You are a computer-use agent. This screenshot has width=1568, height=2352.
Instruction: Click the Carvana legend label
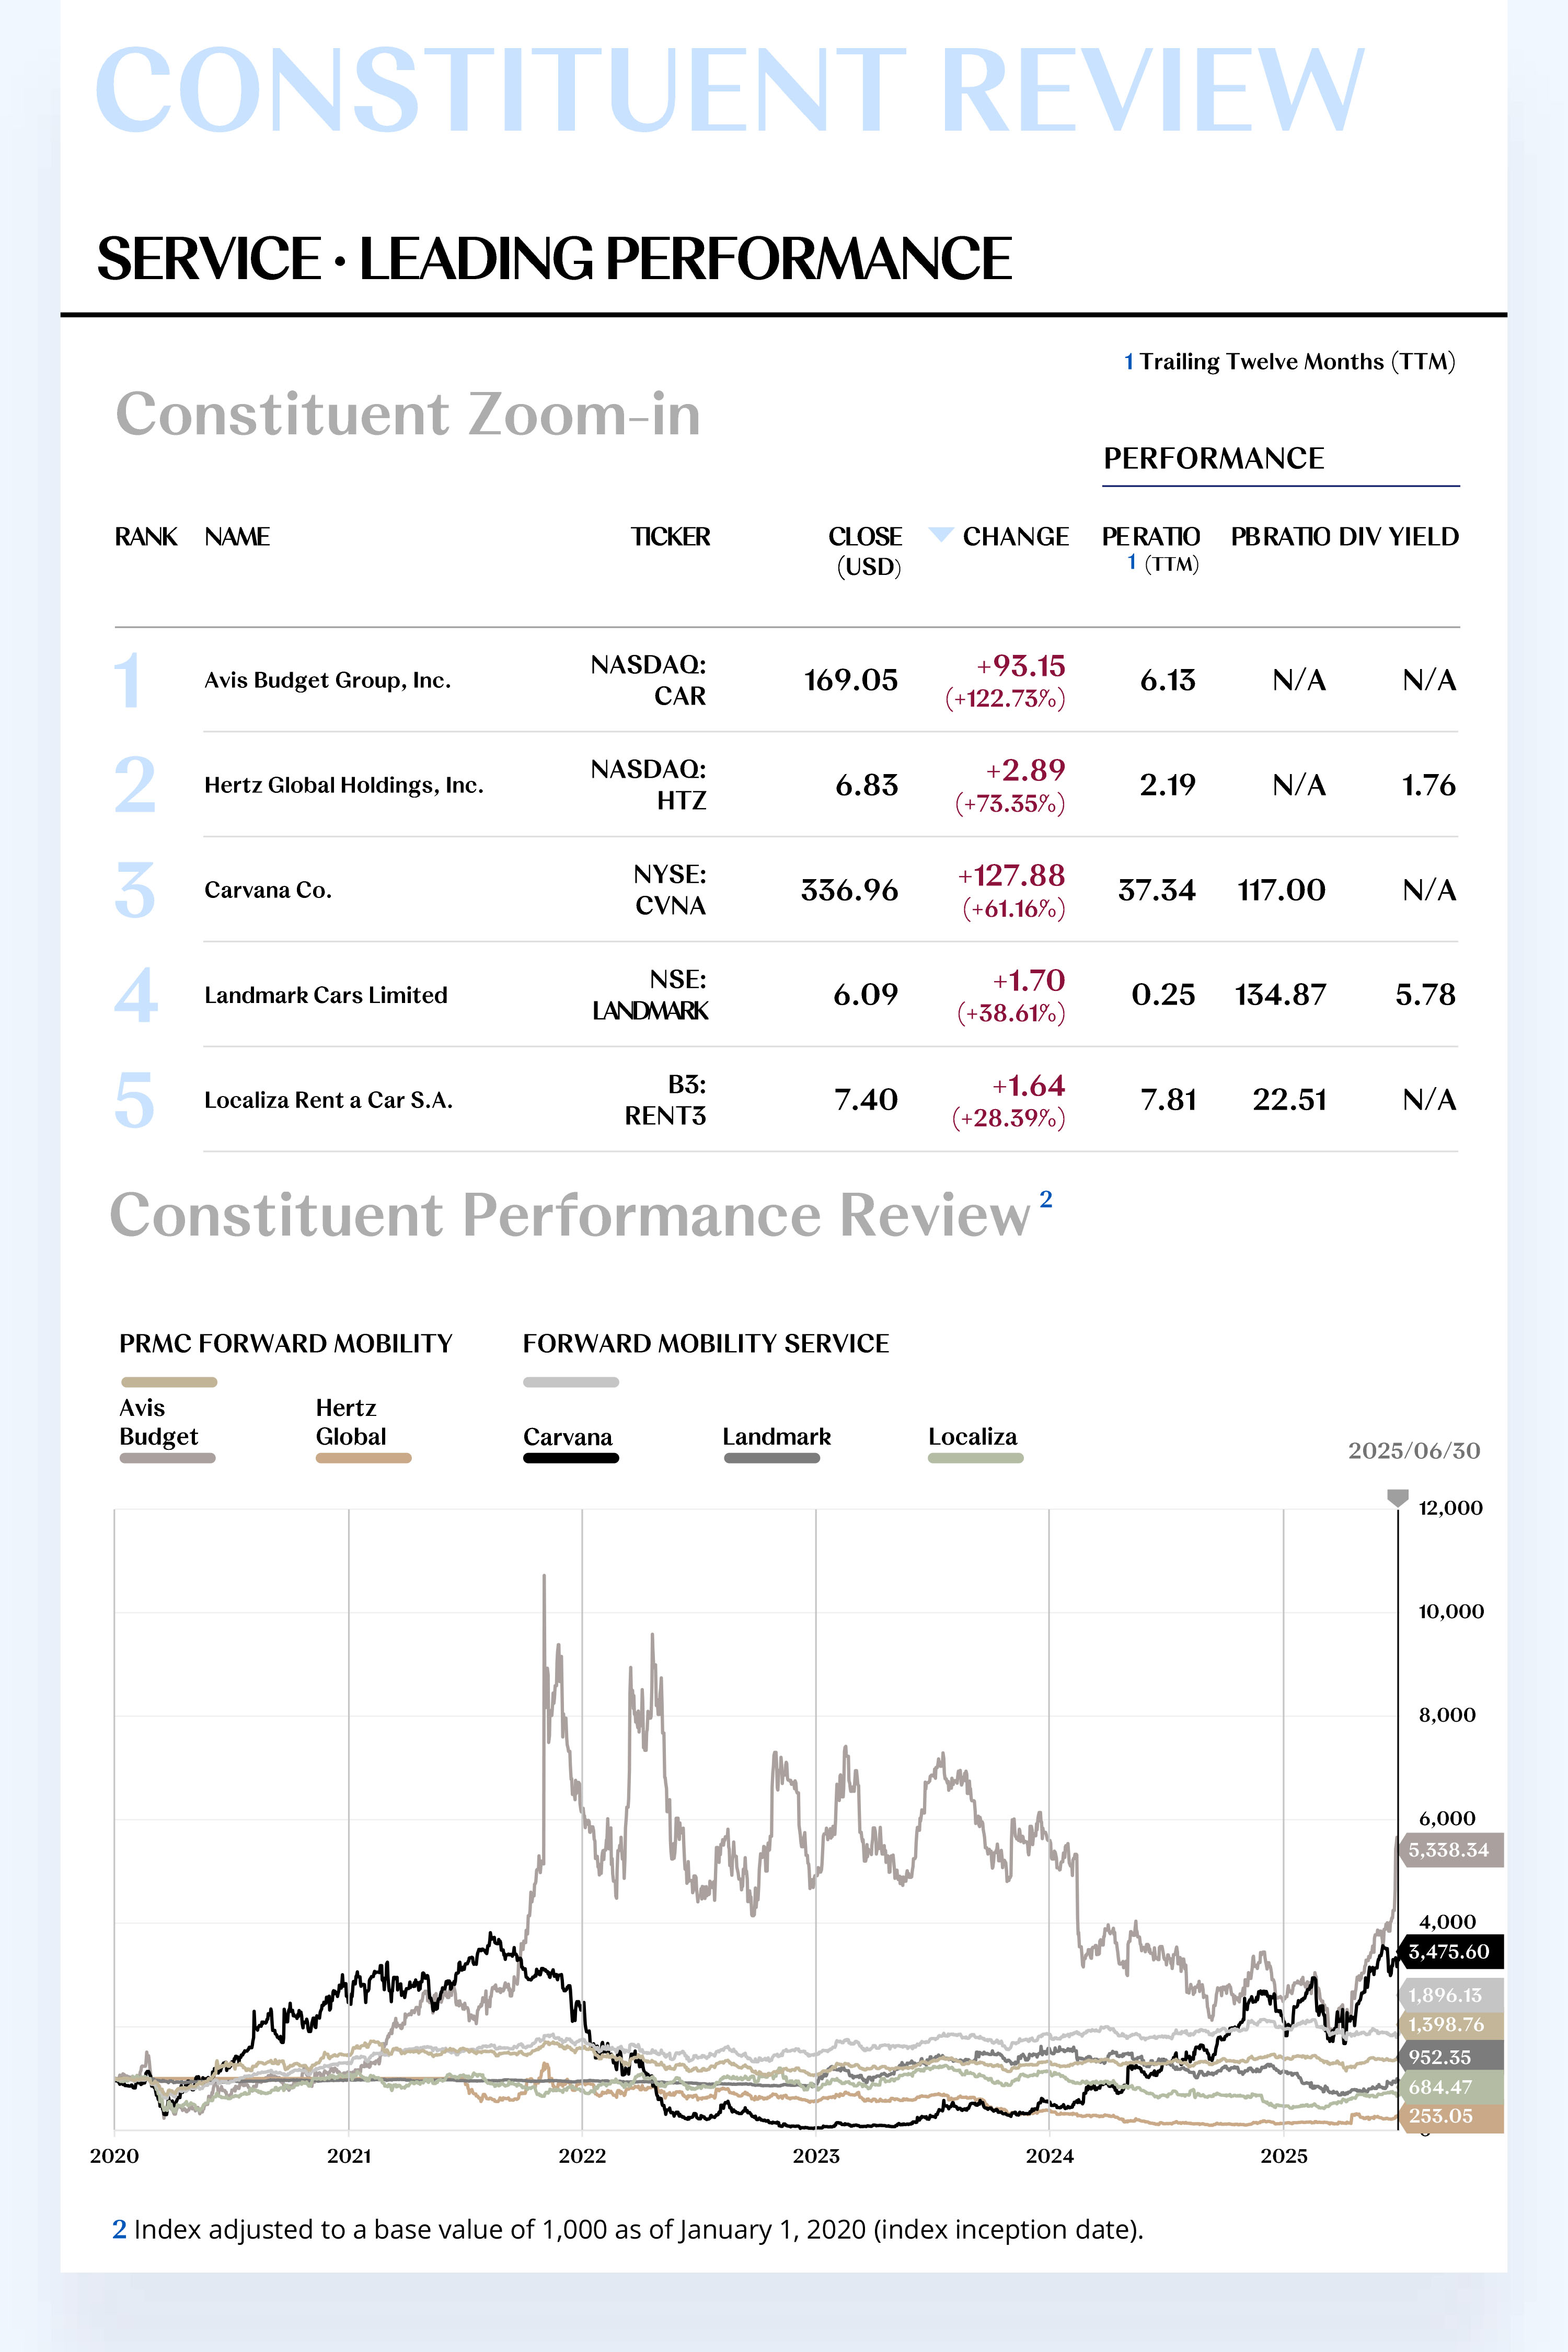pyautogui.click(x=568, y=1437)
